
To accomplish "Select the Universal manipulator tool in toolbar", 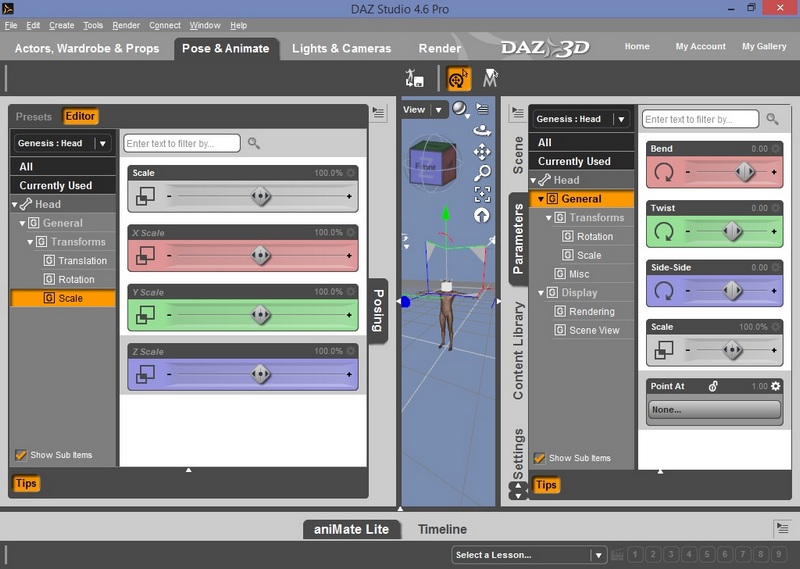I will click(458, 79).
